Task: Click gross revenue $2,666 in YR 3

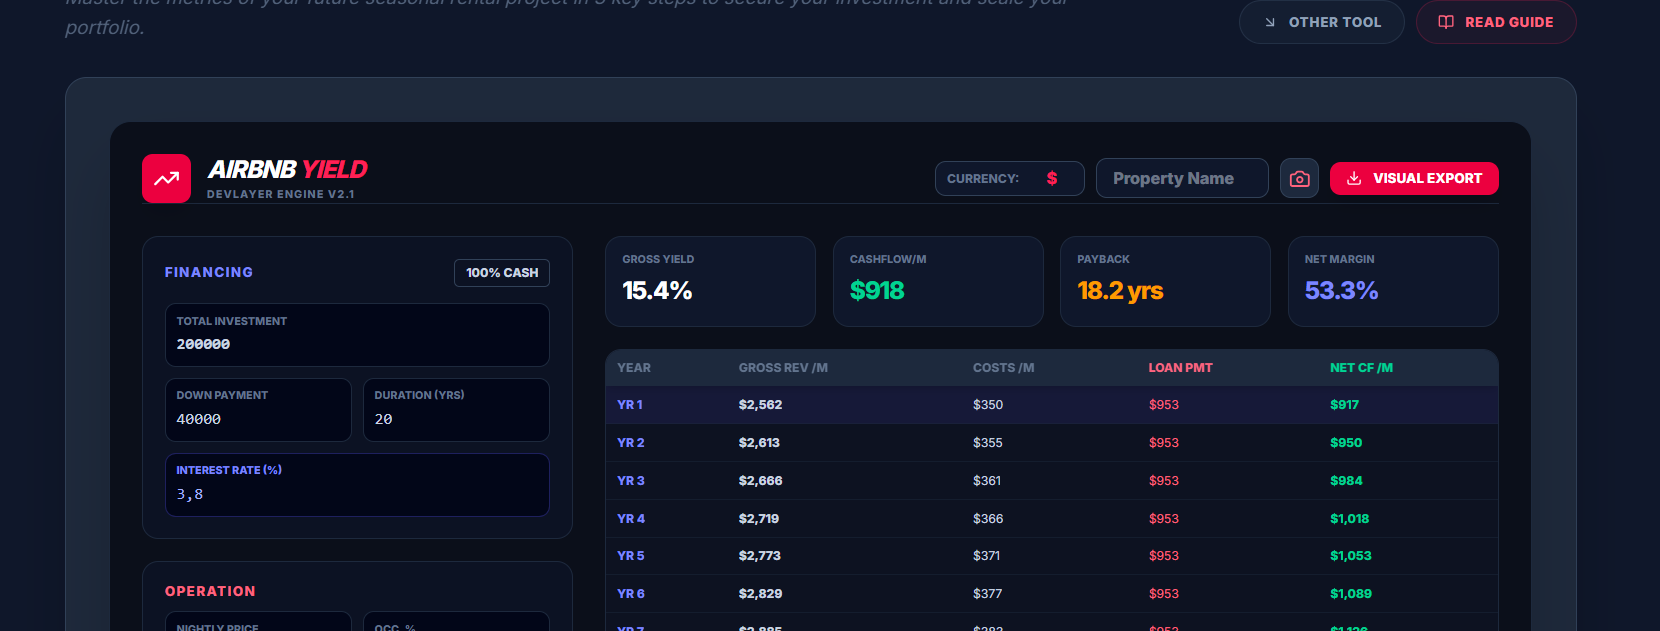Action: point(760,481)
